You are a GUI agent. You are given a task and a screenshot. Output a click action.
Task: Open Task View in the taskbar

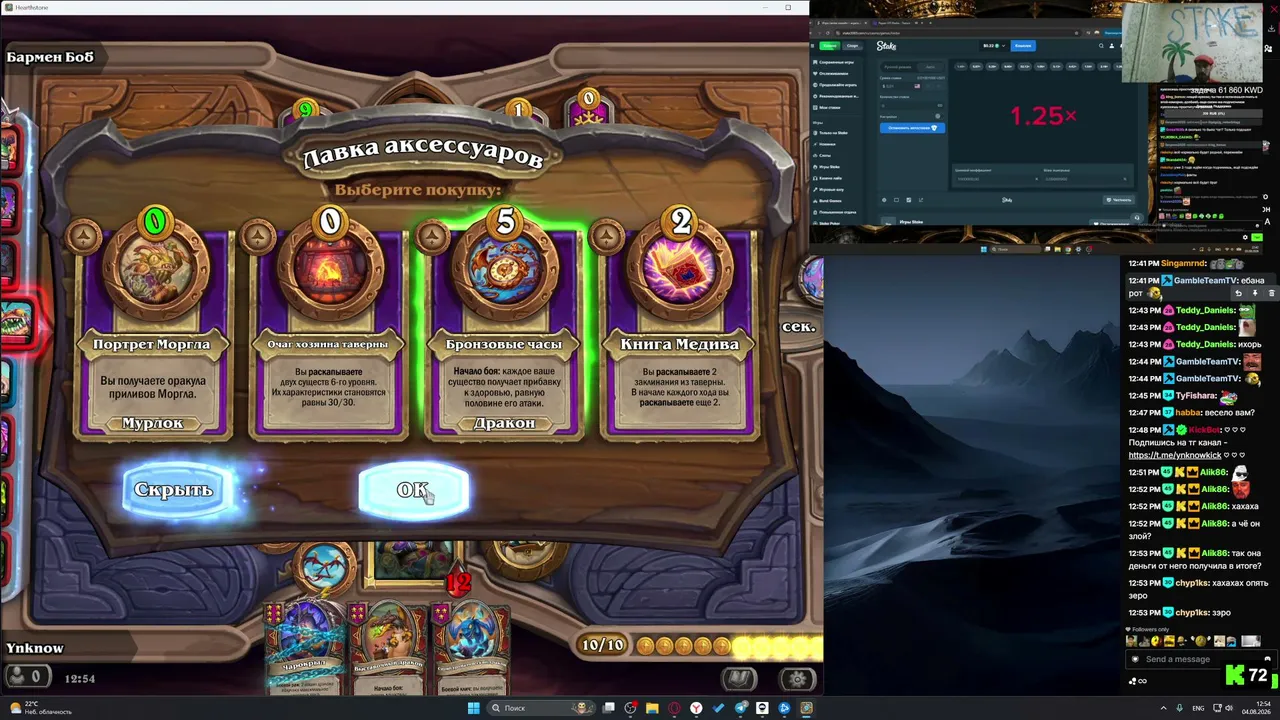click(x=609, y=708)
